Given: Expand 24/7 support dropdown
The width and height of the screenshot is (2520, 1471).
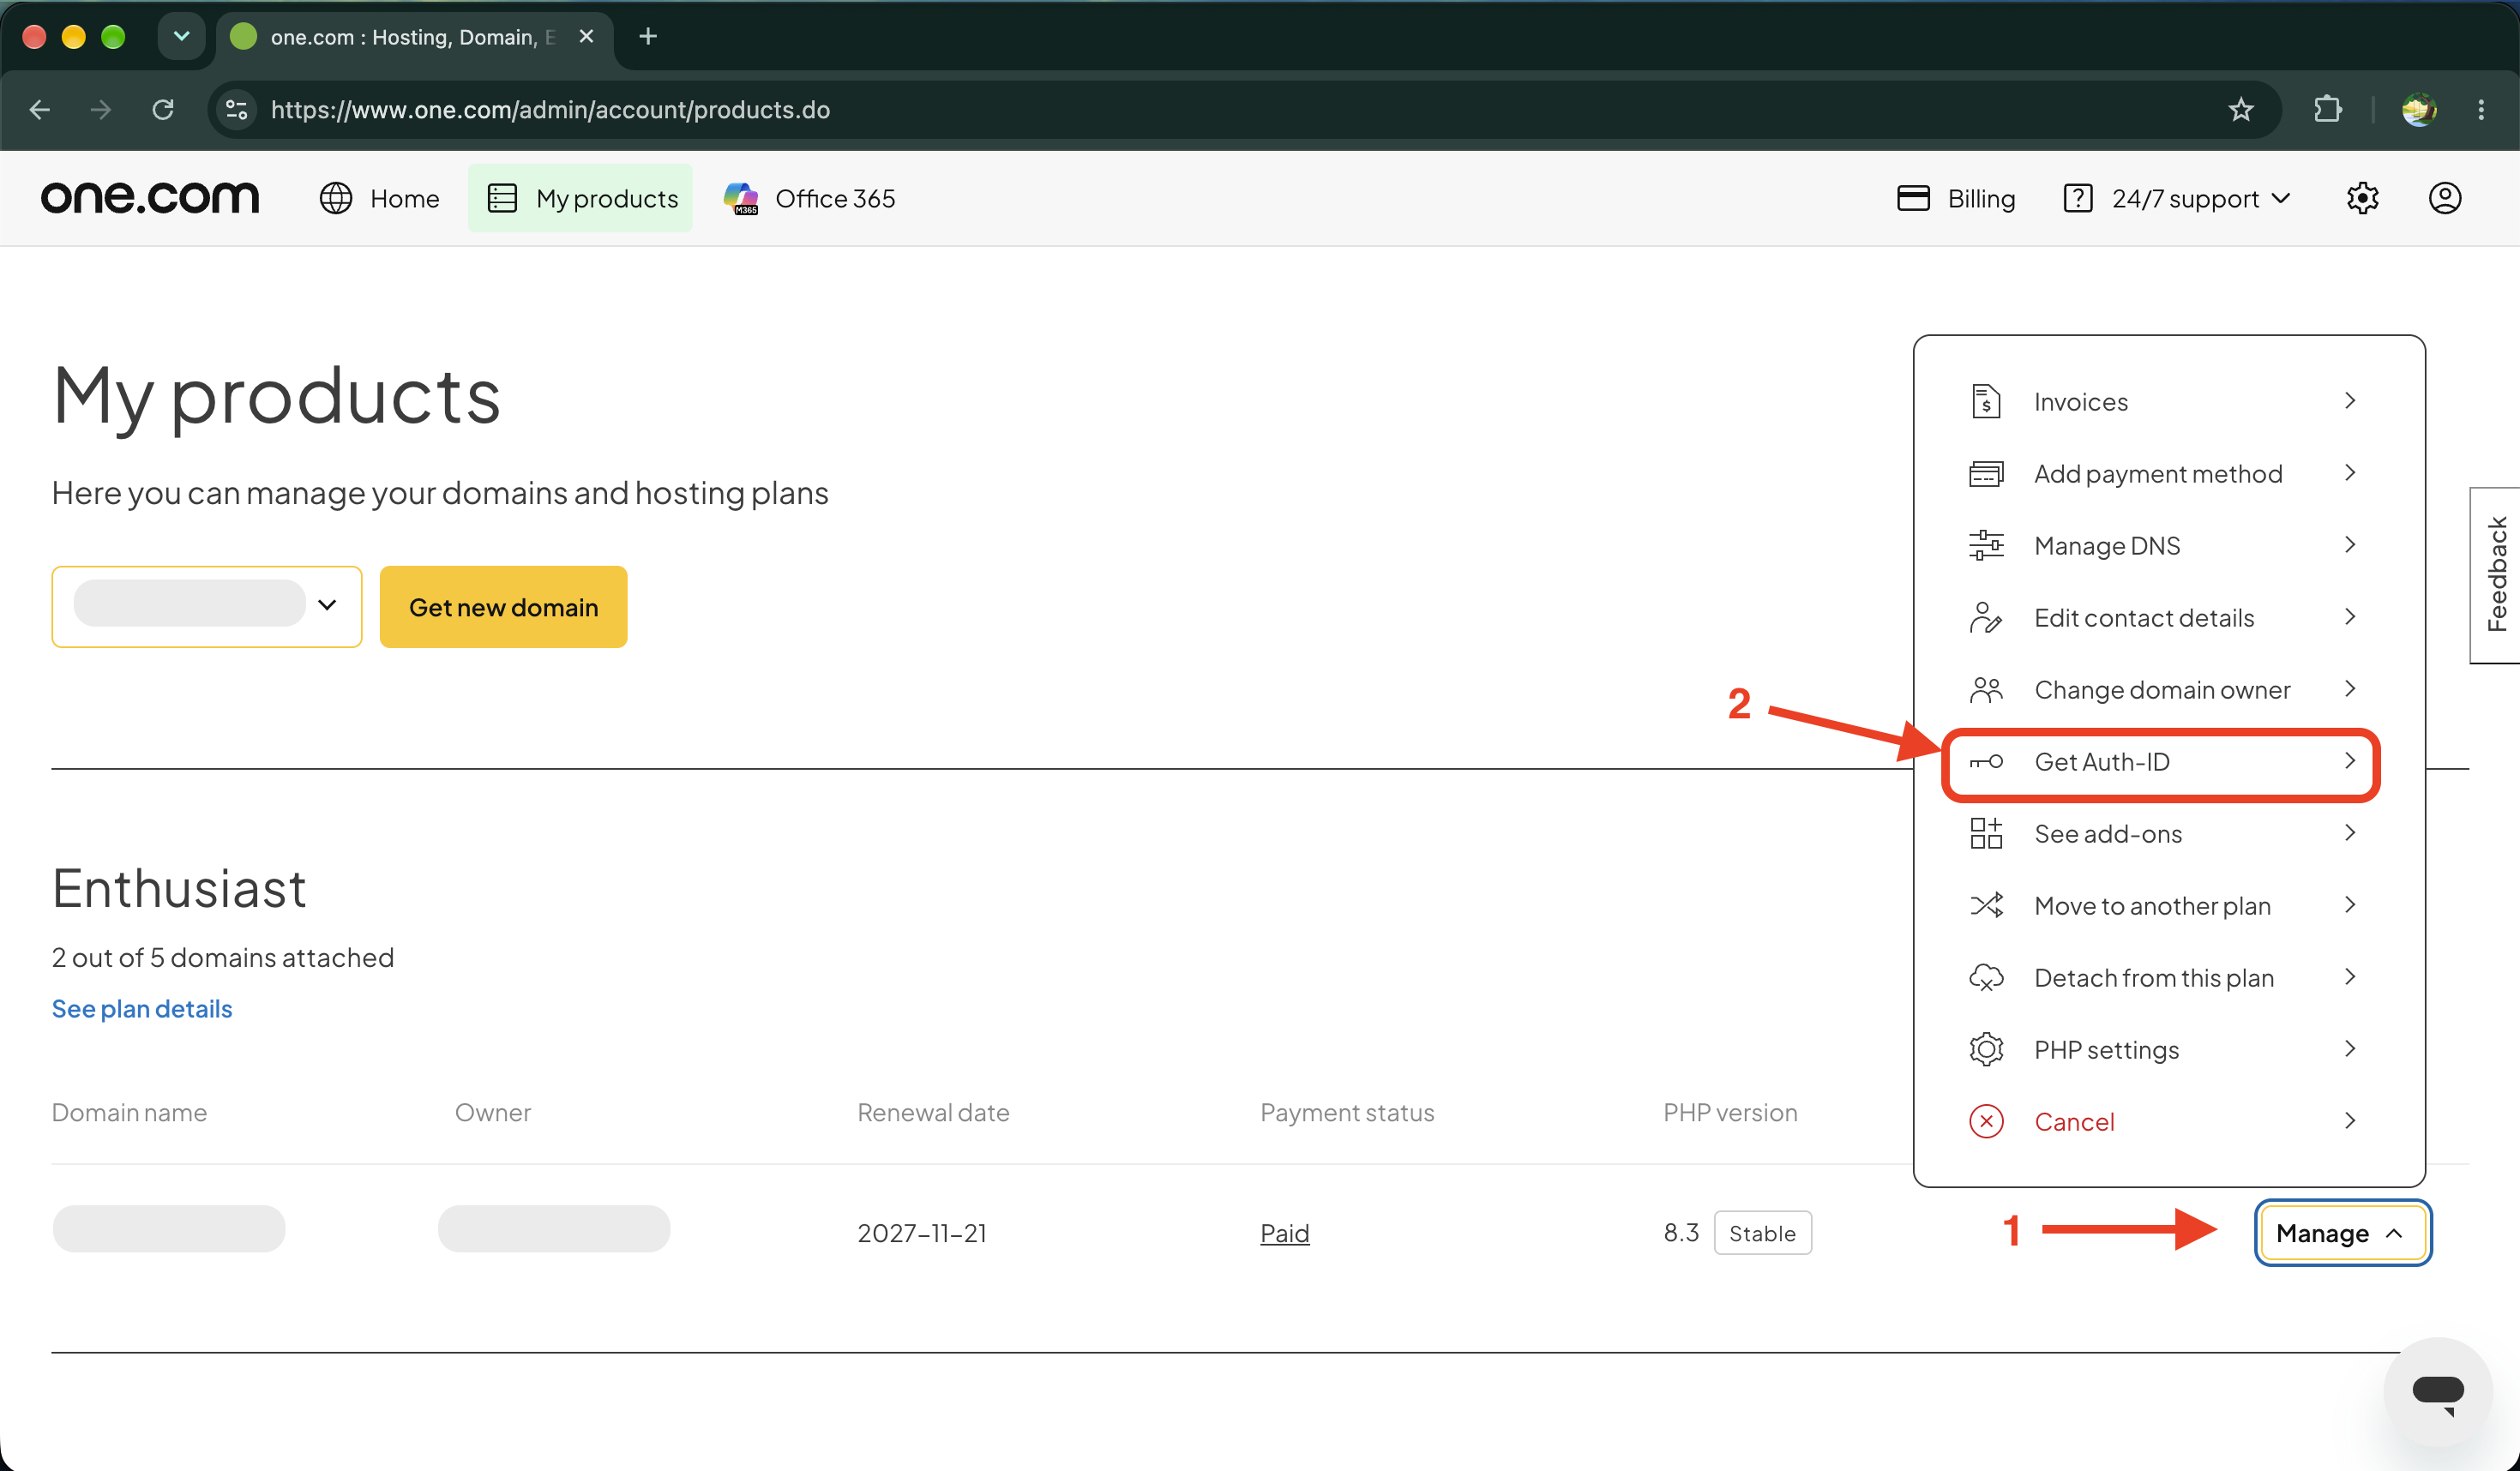Looking at the screenshot, I should tap(2177, 198).
